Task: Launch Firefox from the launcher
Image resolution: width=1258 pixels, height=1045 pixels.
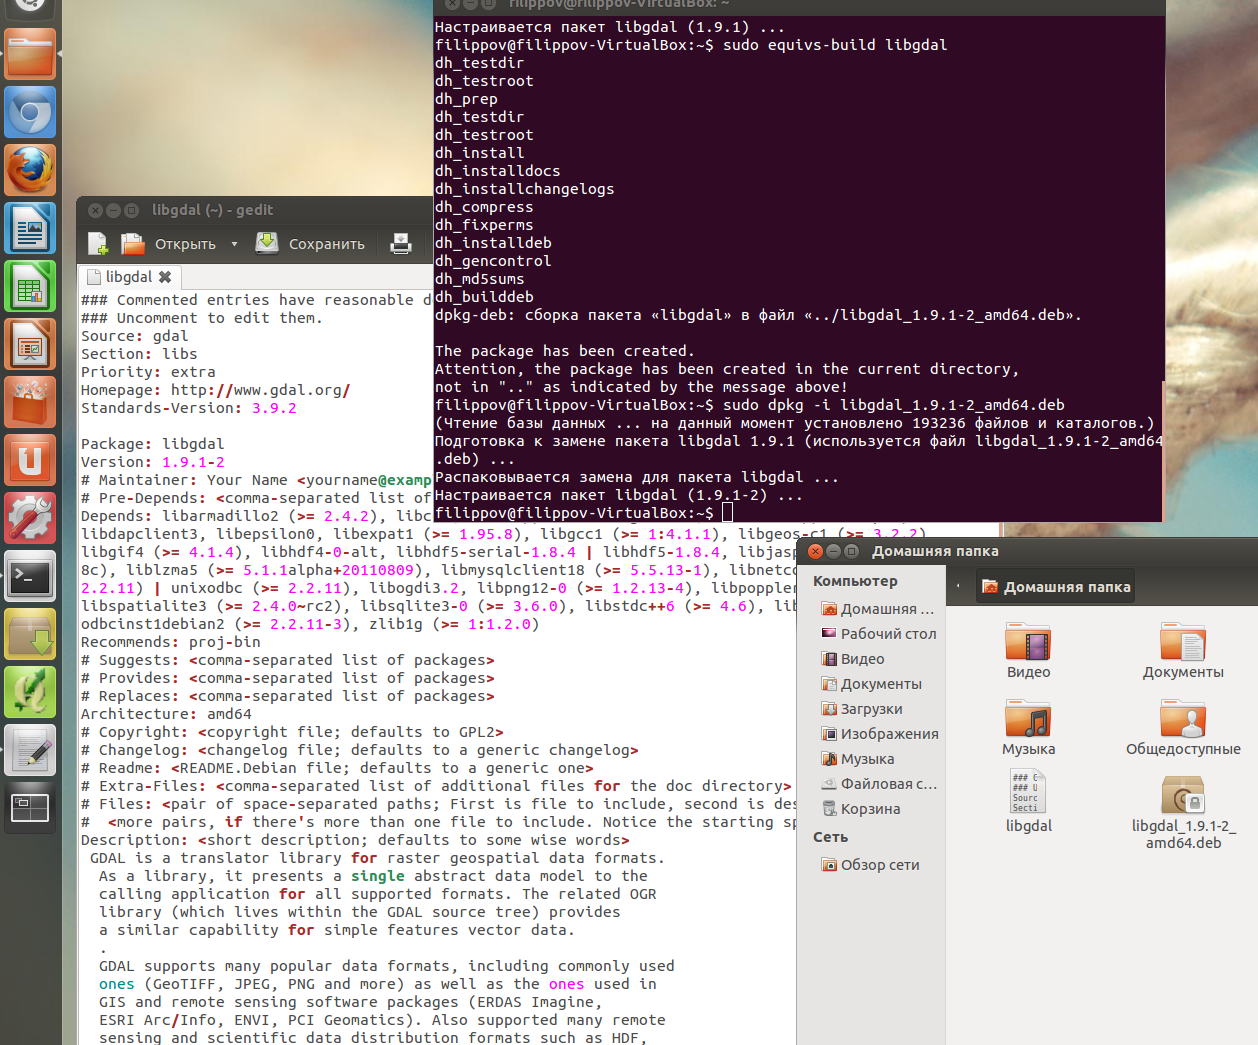Action: click(30, 170)
